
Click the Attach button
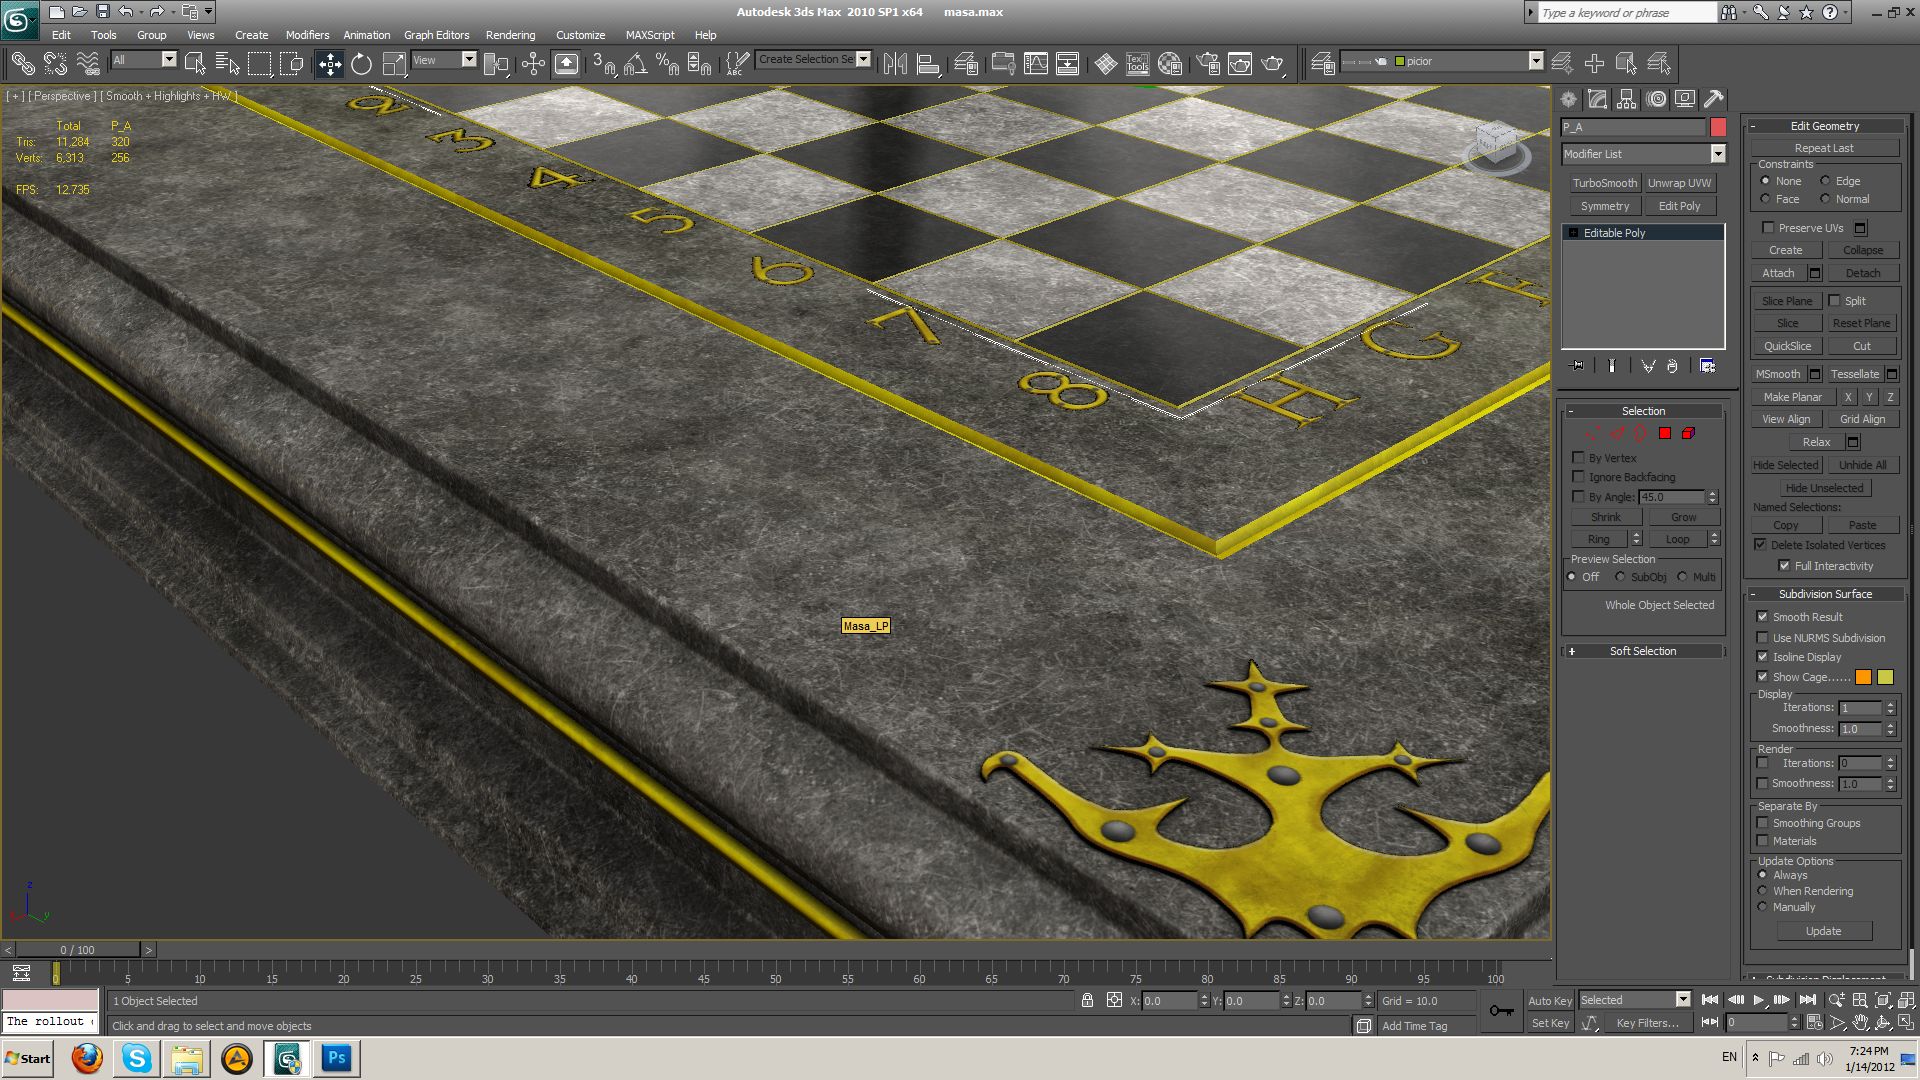click(x=1778, y=273)
